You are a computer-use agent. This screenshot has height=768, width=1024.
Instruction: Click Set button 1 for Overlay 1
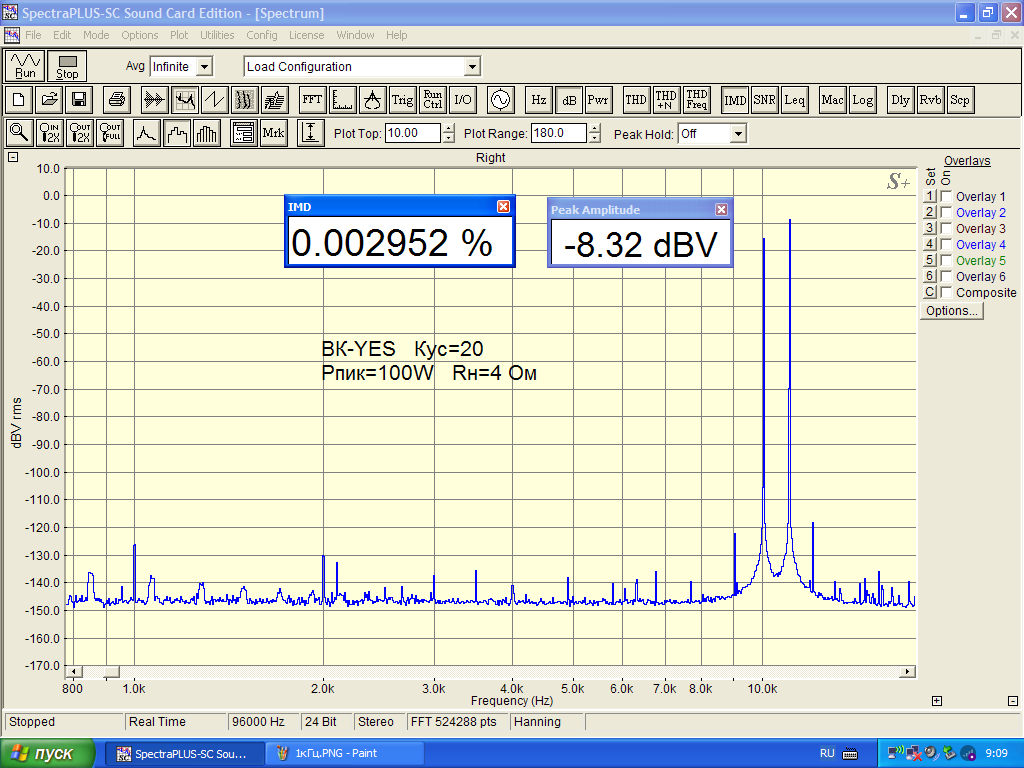[x=930, y=196]
